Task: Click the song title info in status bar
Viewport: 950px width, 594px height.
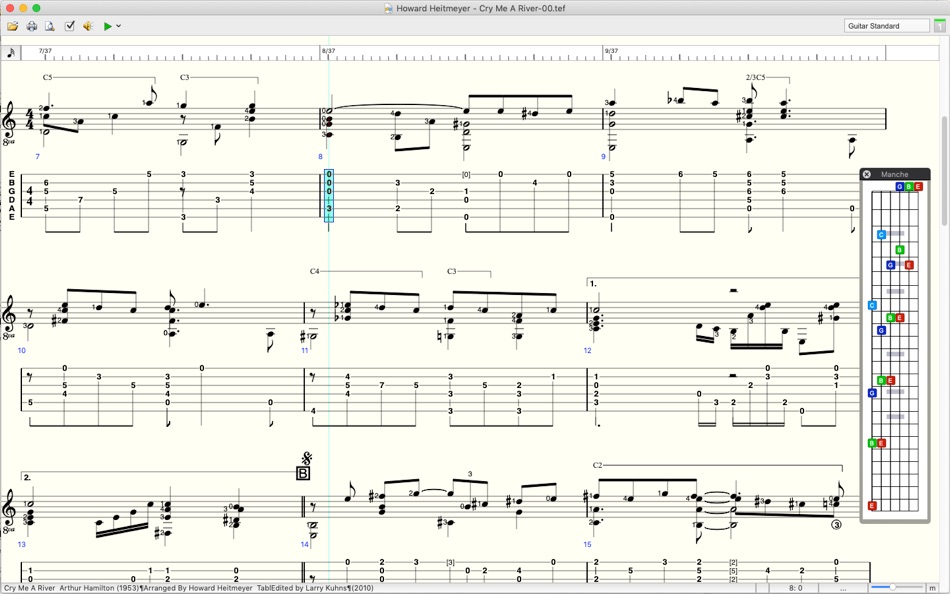Action: 189,588
